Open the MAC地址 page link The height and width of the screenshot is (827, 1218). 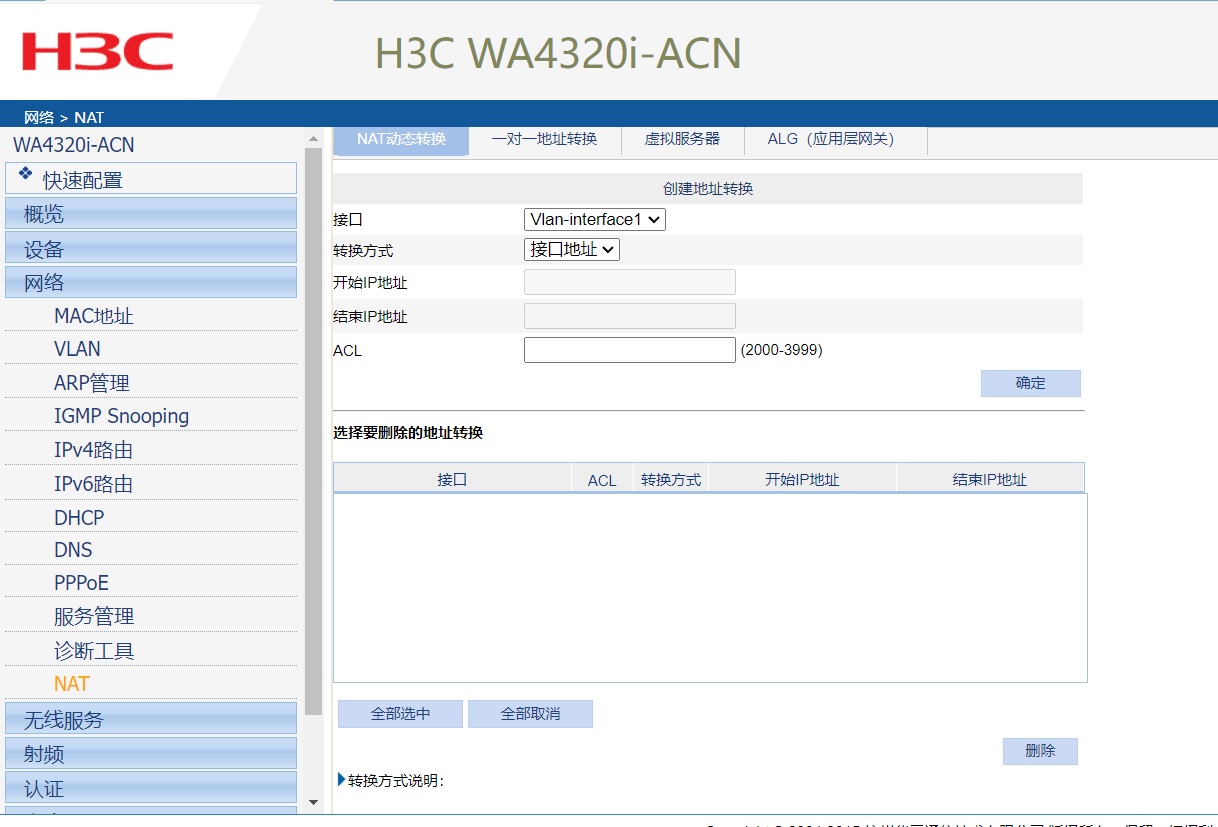click(x=94, y=316)
